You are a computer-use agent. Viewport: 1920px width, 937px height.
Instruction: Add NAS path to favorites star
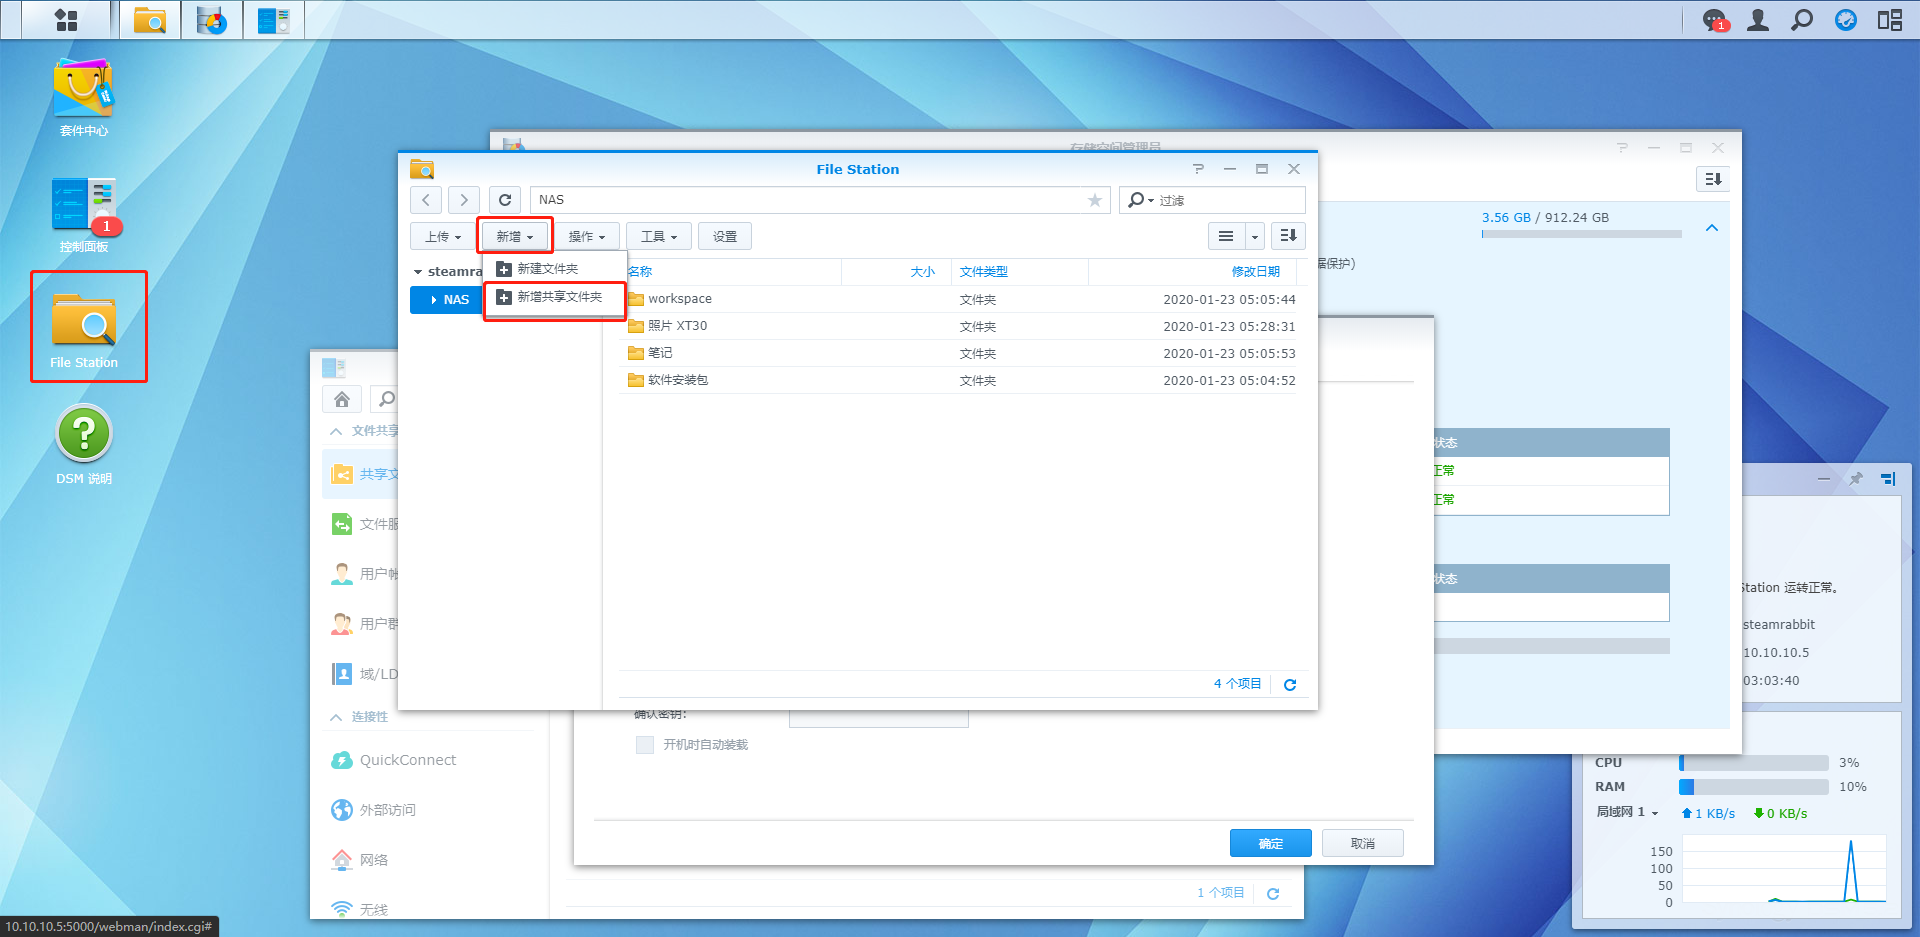[x=1095, y=200]
